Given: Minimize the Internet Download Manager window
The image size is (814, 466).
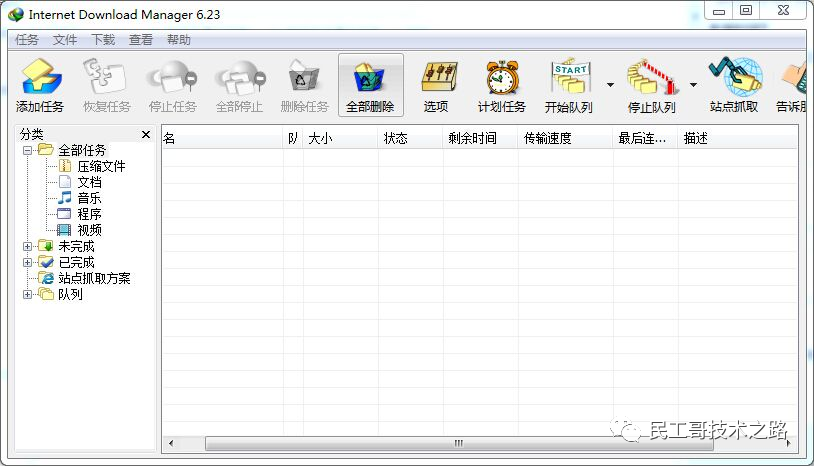Looking at the screenshot, I should (x=718, y=11).
